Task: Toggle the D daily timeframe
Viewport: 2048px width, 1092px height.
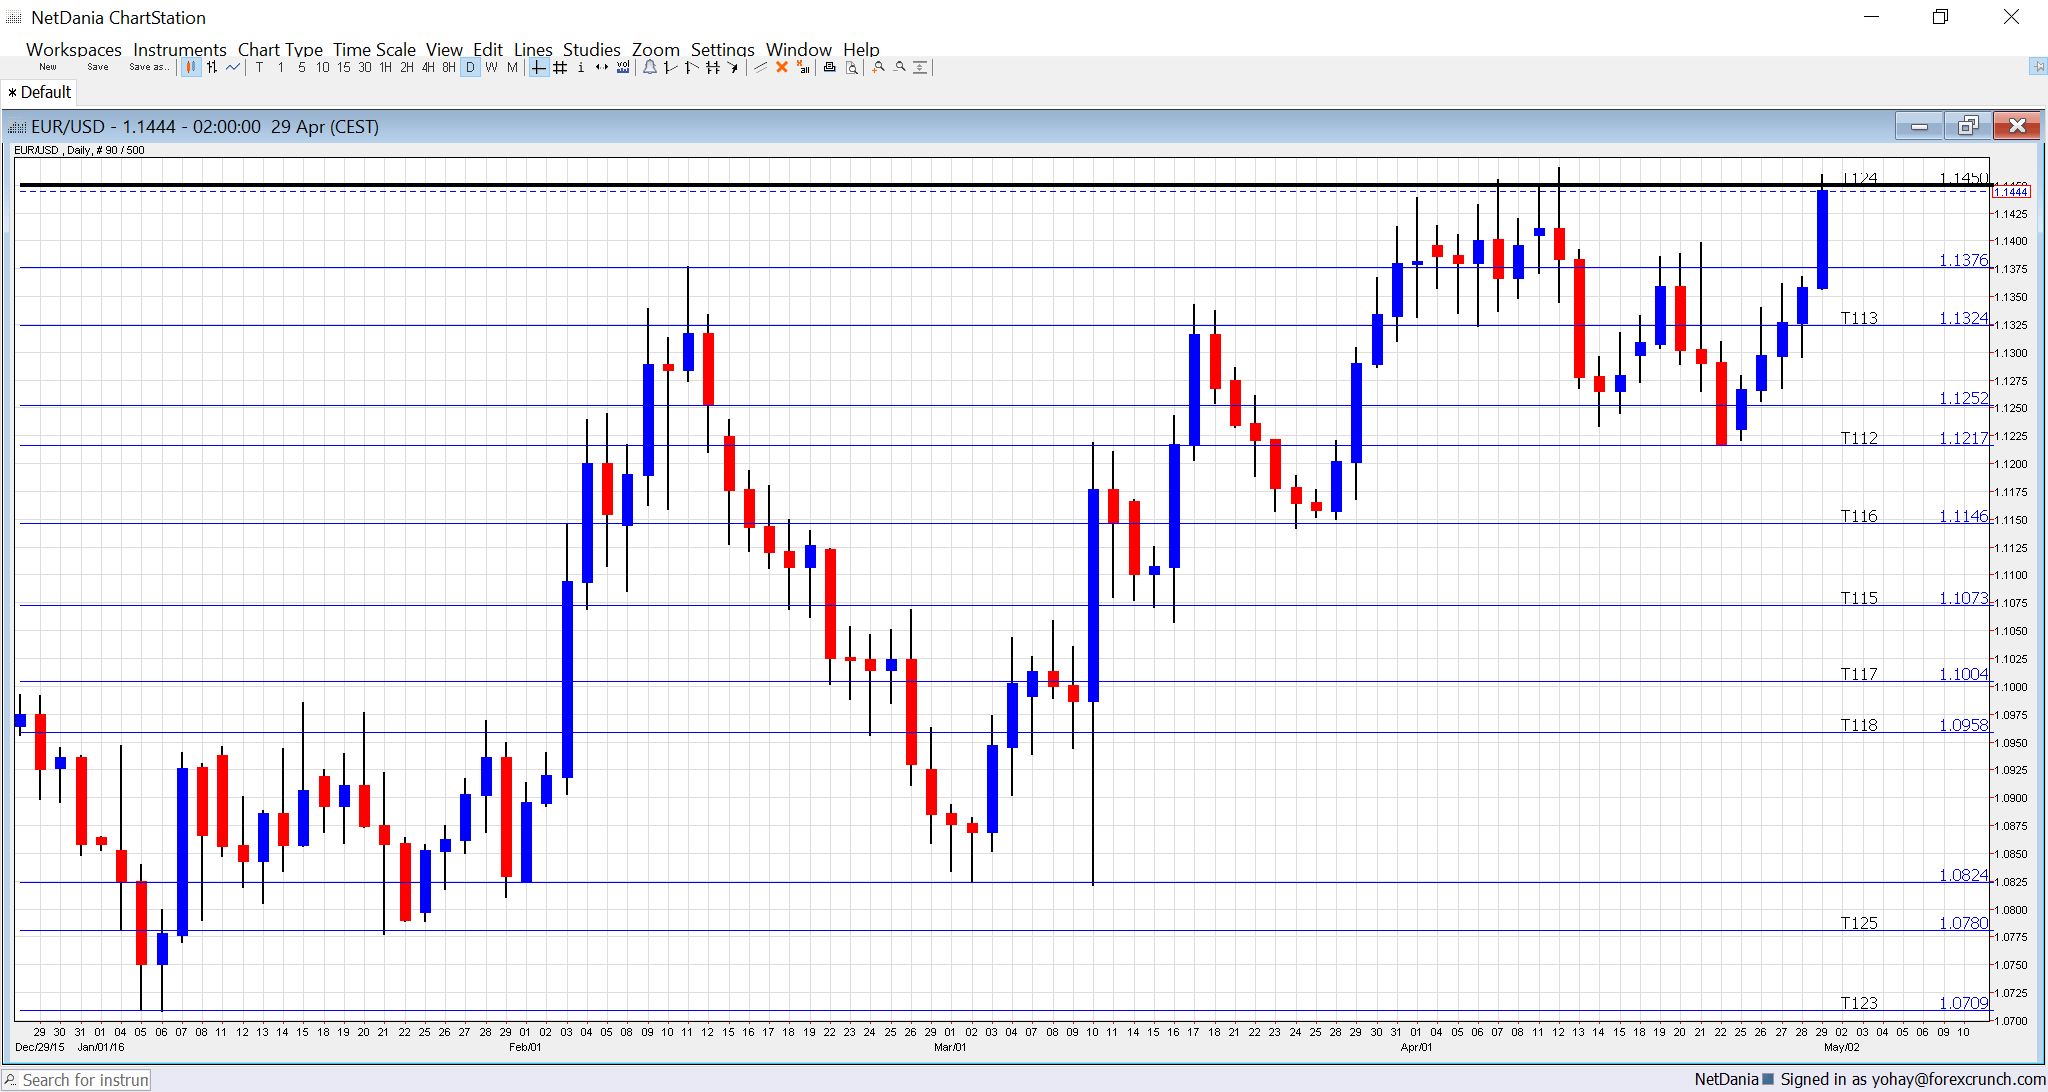Action: tap(469, 67)
